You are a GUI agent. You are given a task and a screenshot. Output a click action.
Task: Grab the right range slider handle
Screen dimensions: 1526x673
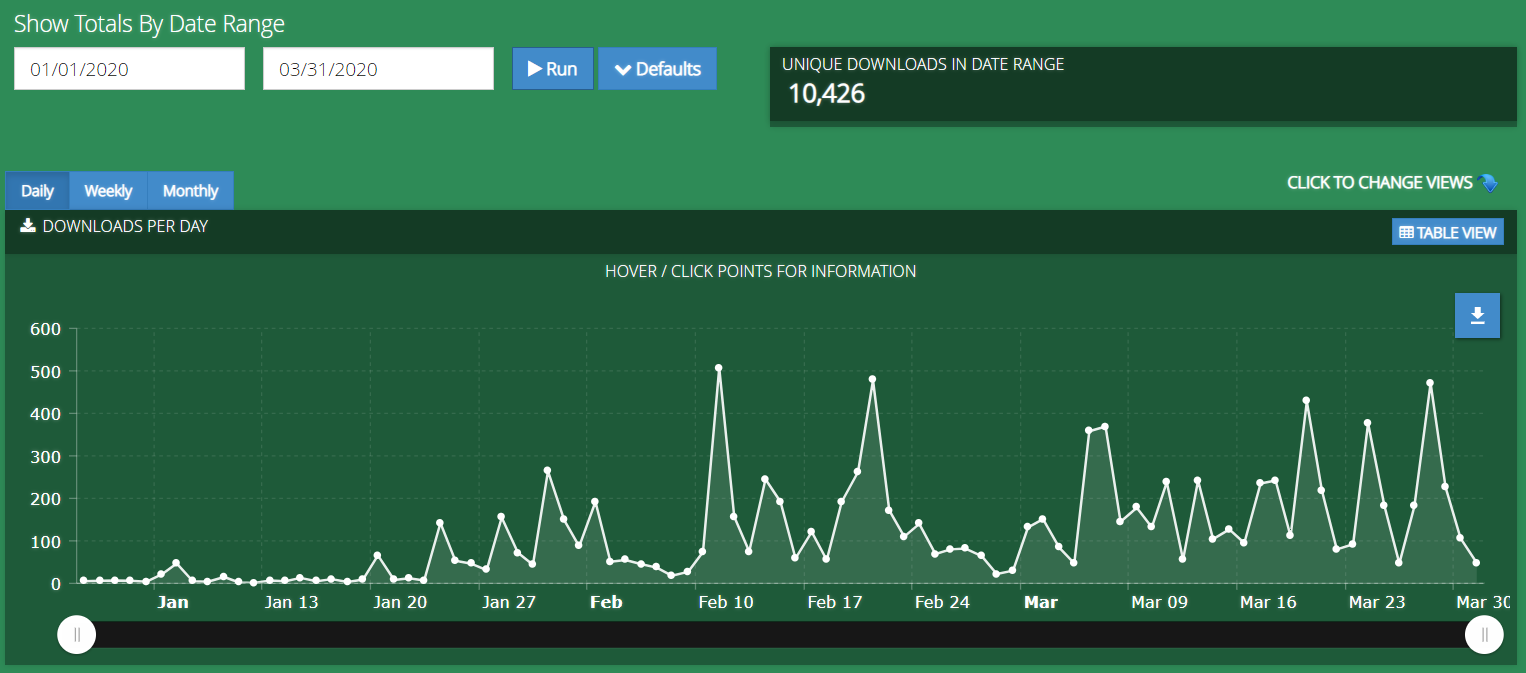[x=1484, y=634]
